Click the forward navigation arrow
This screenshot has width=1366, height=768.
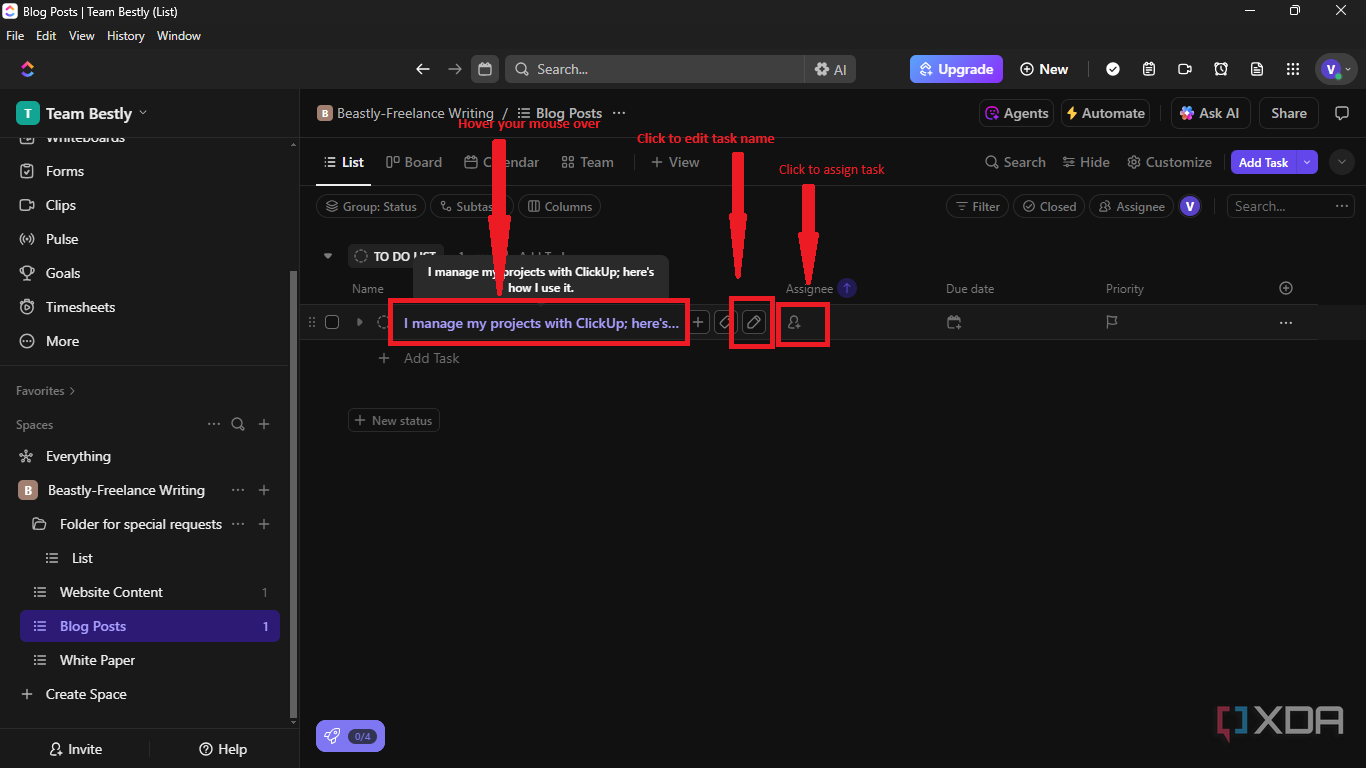click(x=455, y=69)
